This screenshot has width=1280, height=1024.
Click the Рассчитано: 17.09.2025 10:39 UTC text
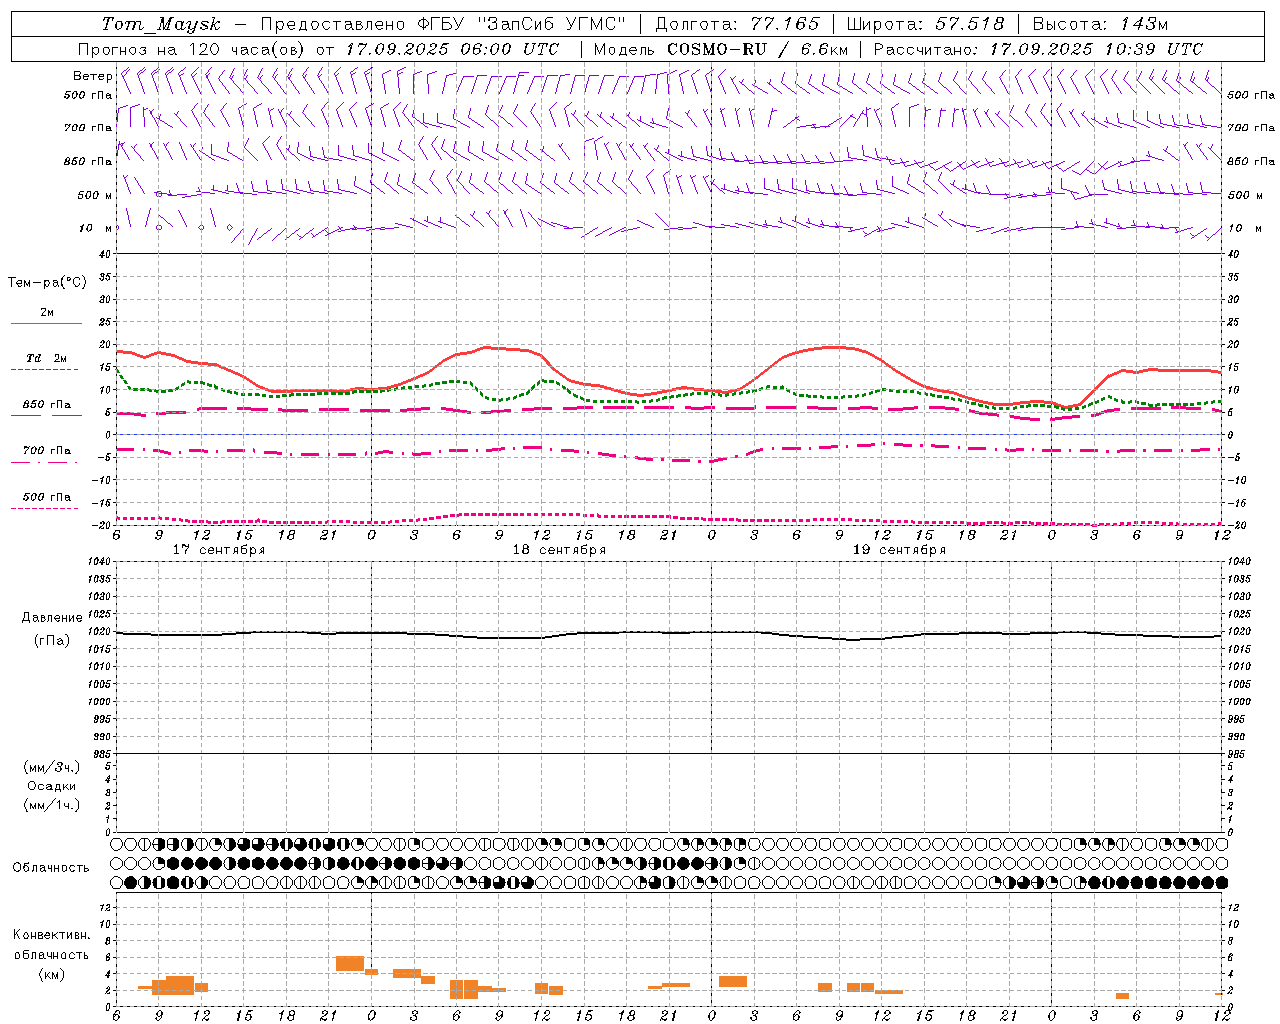point(1038,49)
